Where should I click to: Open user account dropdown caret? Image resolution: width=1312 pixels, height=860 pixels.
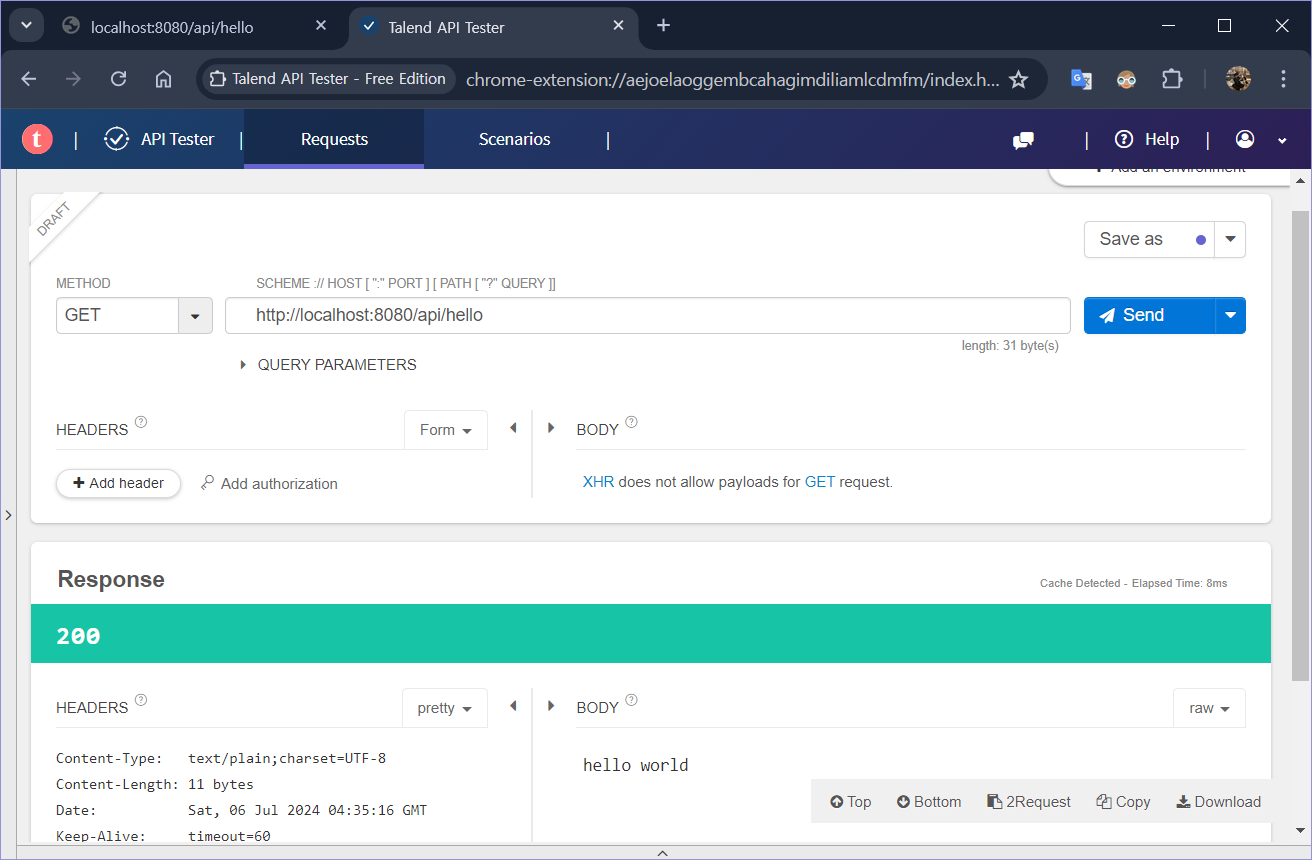click(x=1282, y=141)
